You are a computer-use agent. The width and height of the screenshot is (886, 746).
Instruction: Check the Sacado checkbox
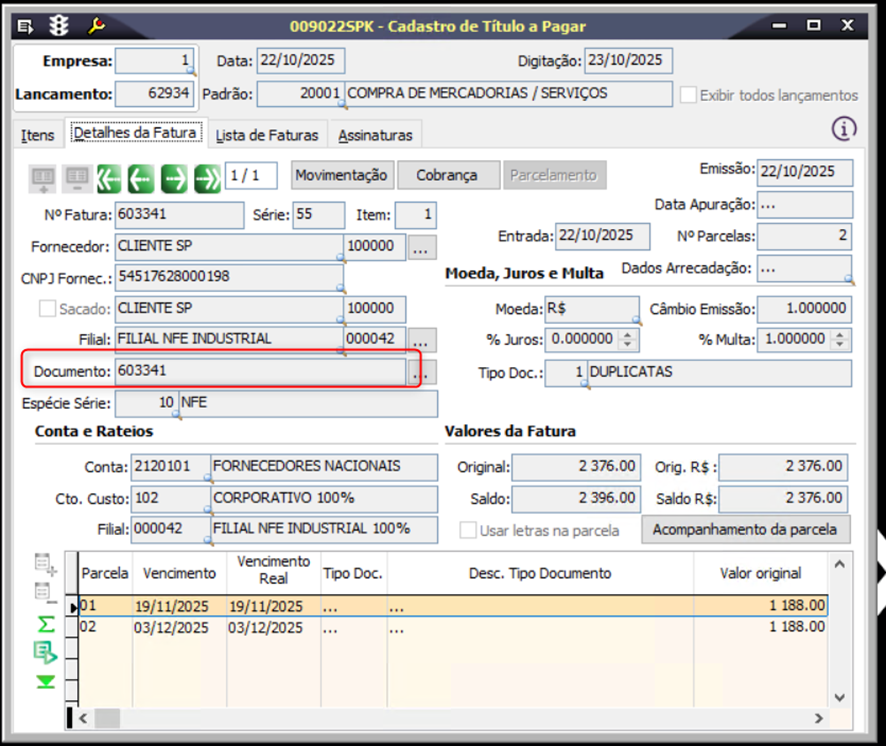47,308
